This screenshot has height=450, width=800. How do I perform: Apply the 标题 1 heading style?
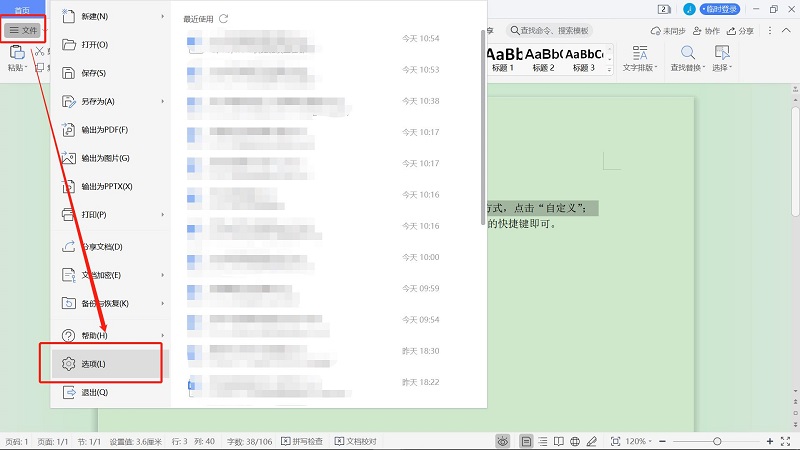coord(504,60)
